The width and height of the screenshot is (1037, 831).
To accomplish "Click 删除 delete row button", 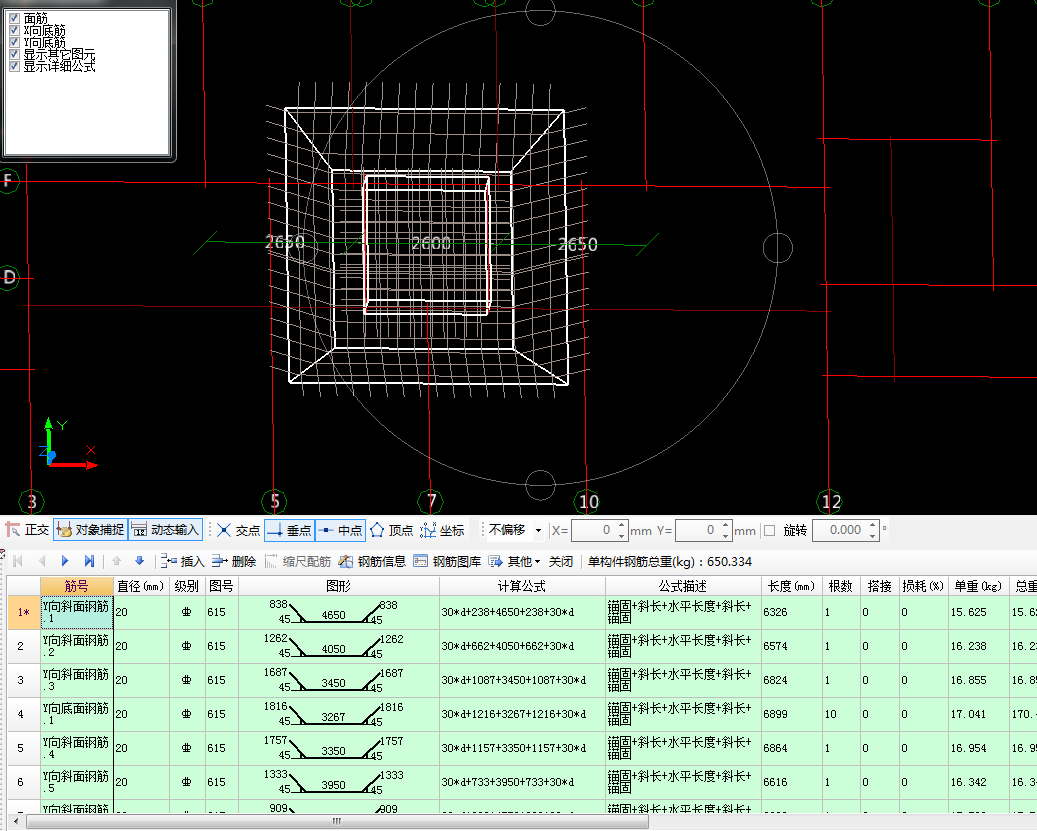I will 234,561.
